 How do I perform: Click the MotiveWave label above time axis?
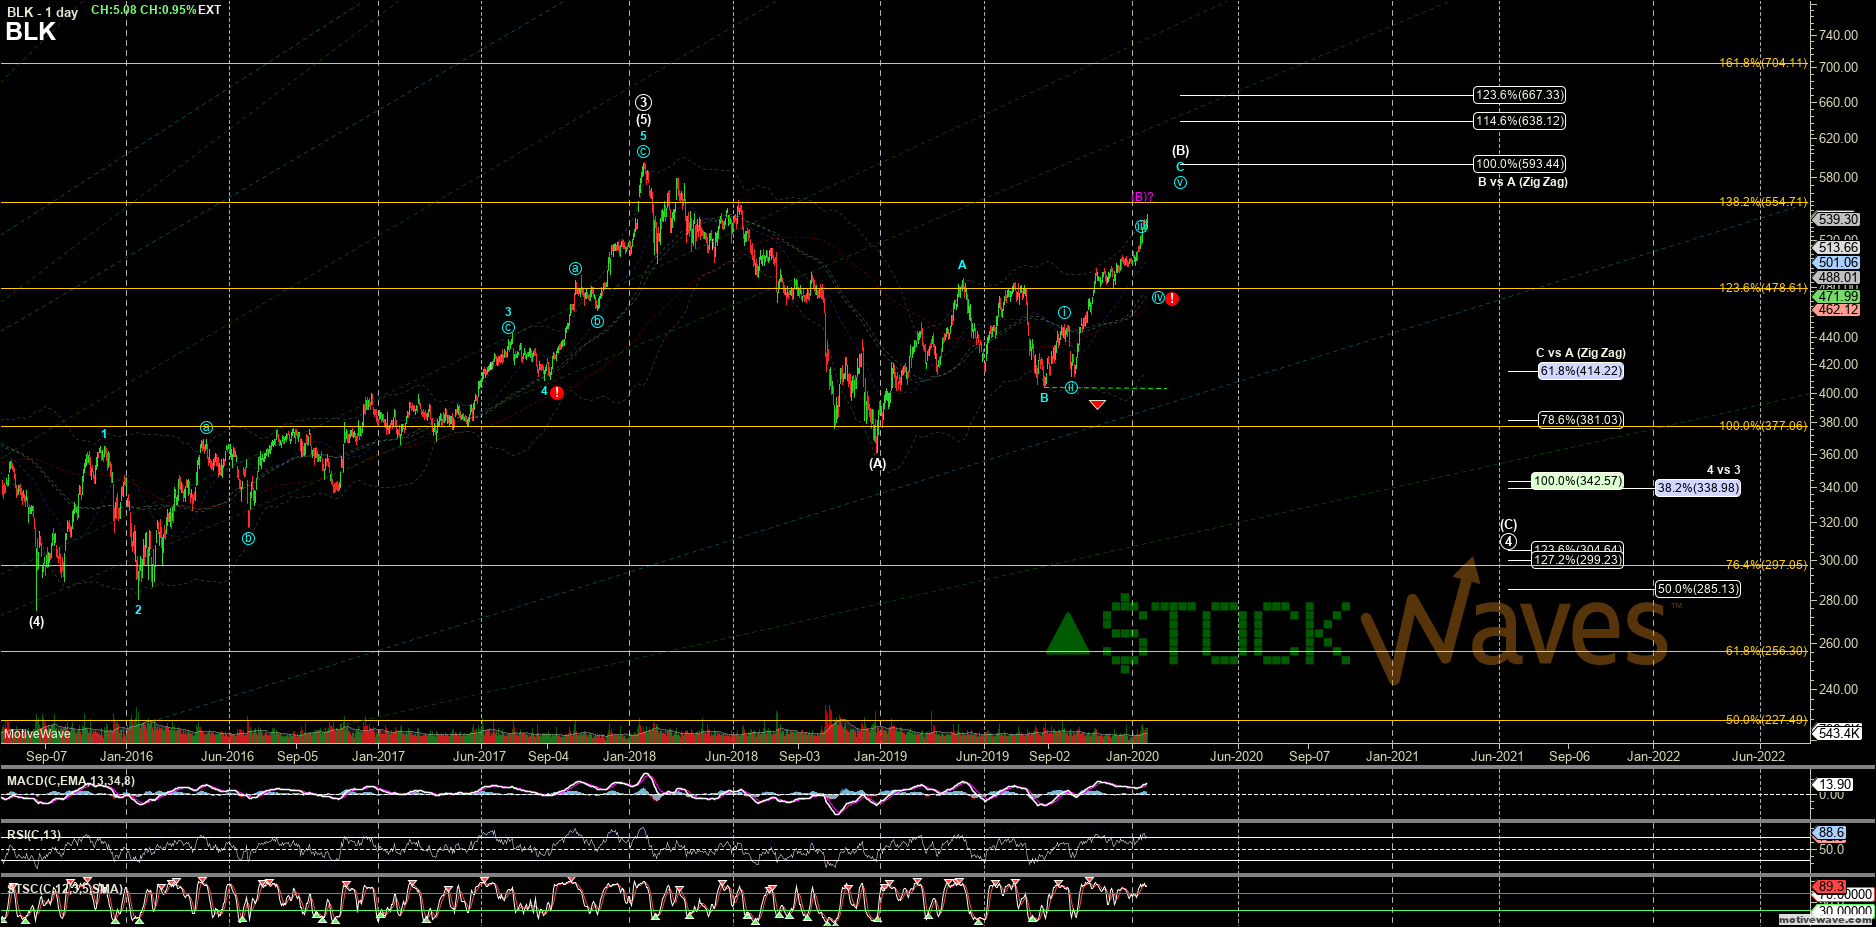click(37, 734)
